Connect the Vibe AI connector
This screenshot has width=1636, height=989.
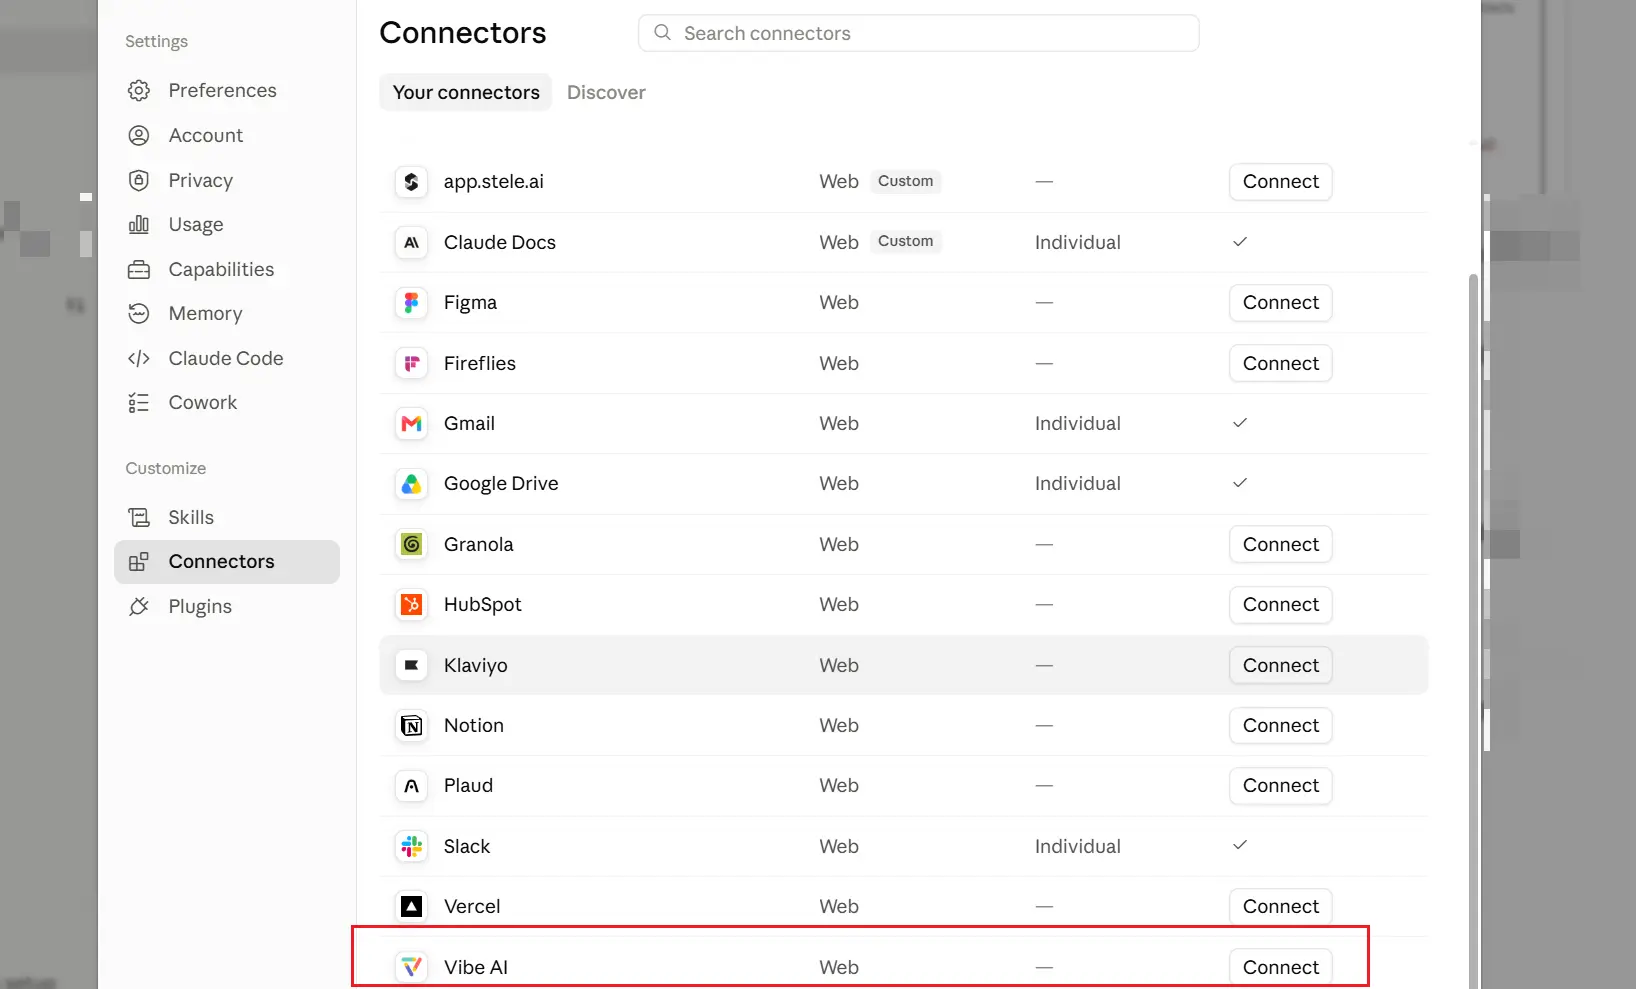[1280, 967]
